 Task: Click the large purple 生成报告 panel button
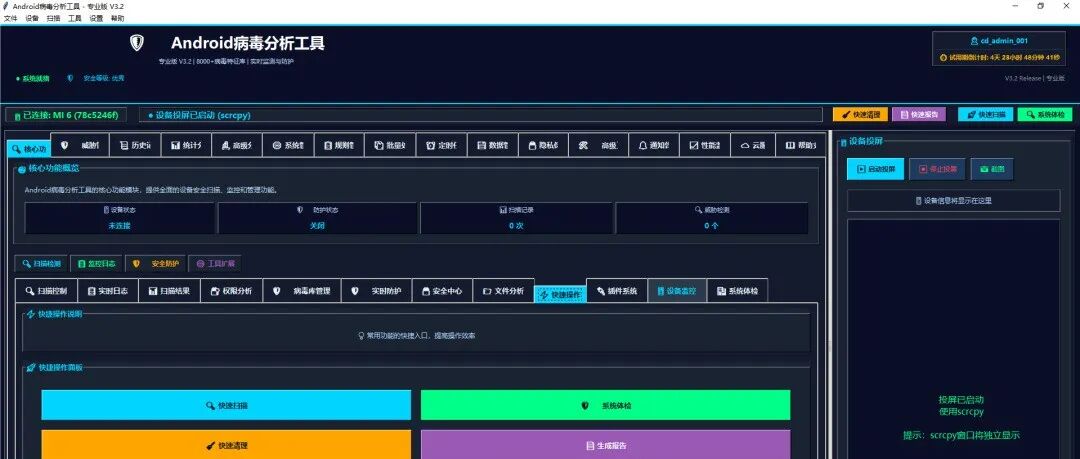click(x=605, y=445)
